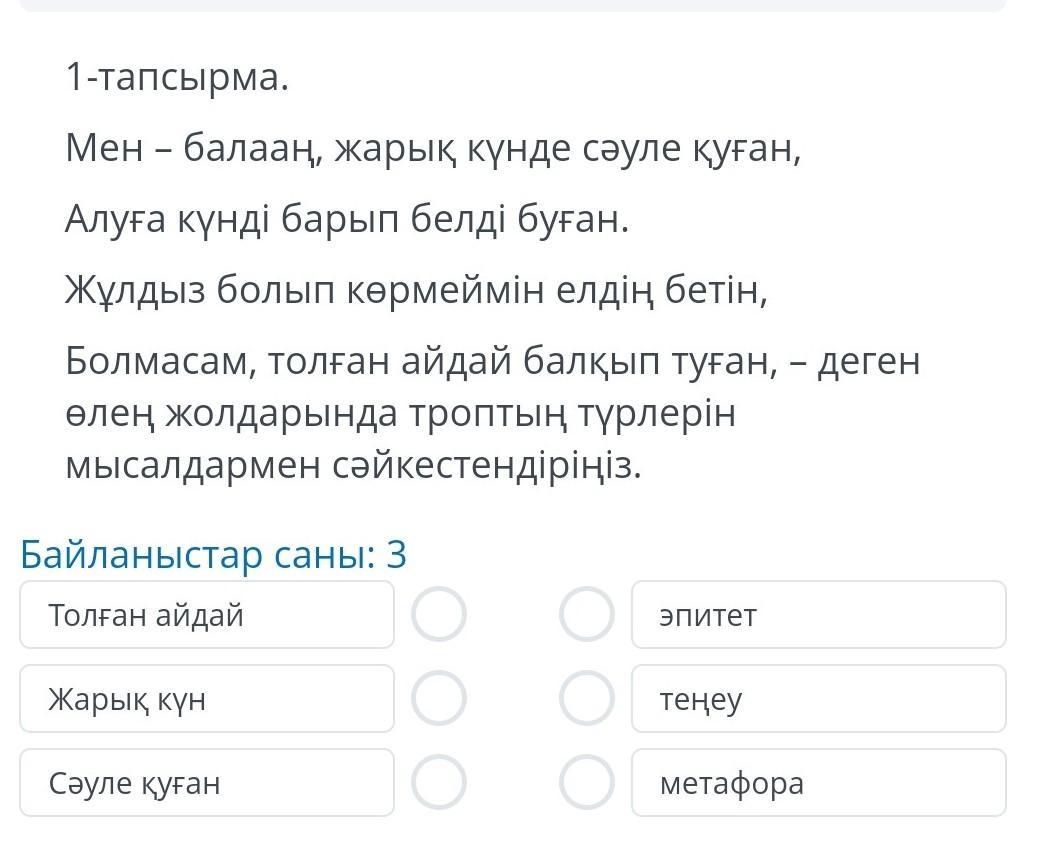
Task: Pick the метафора answer box
Action: pos(818,783)
